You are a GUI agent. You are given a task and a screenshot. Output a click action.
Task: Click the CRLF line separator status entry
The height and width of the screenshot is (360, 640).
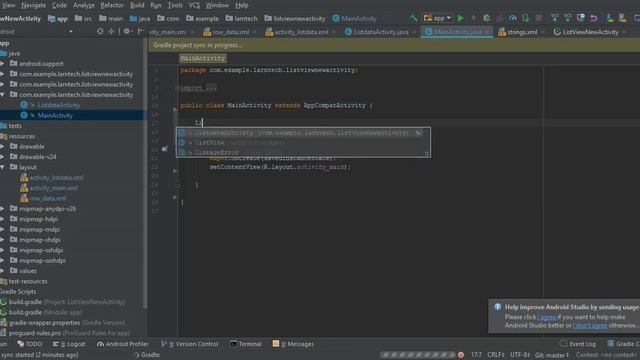pos(496,355)
